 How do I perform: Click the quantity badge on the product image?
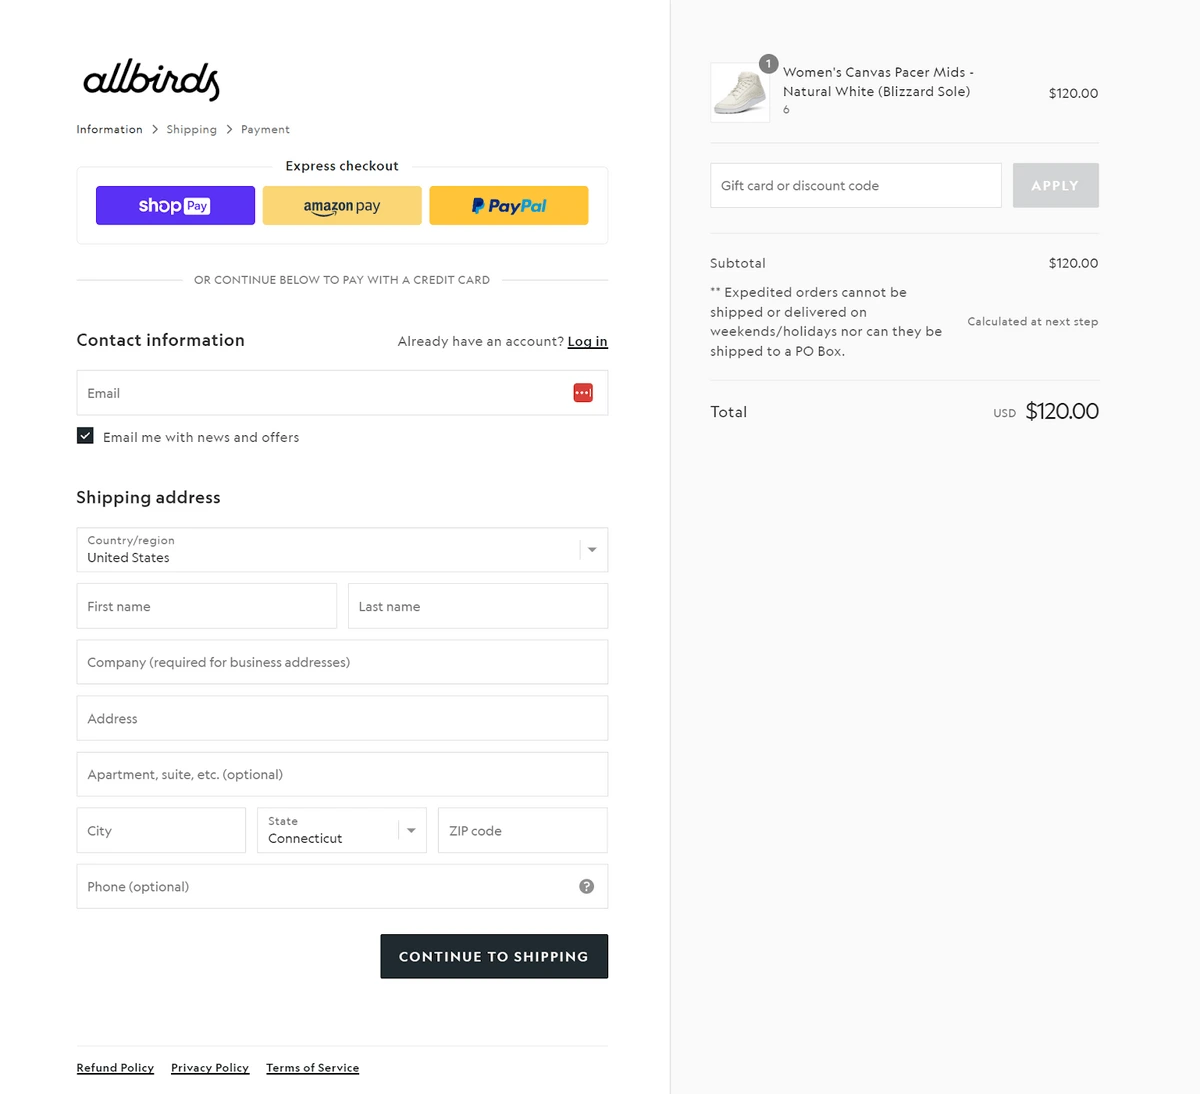pos(768,63)
